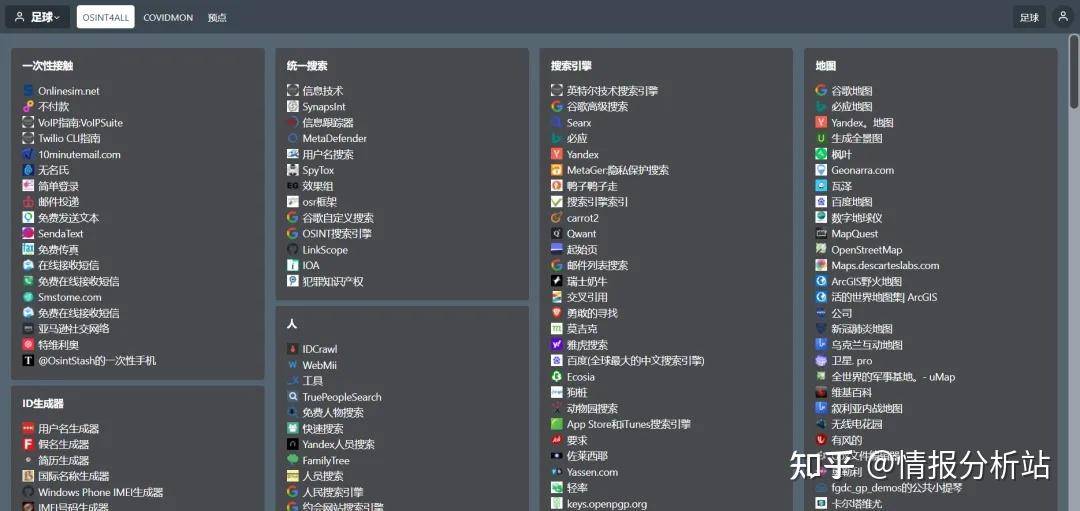Click the 谷歌高级搜索 Google icon
The height and width of the screenshot is (511, 1080).
pos(557,107)
